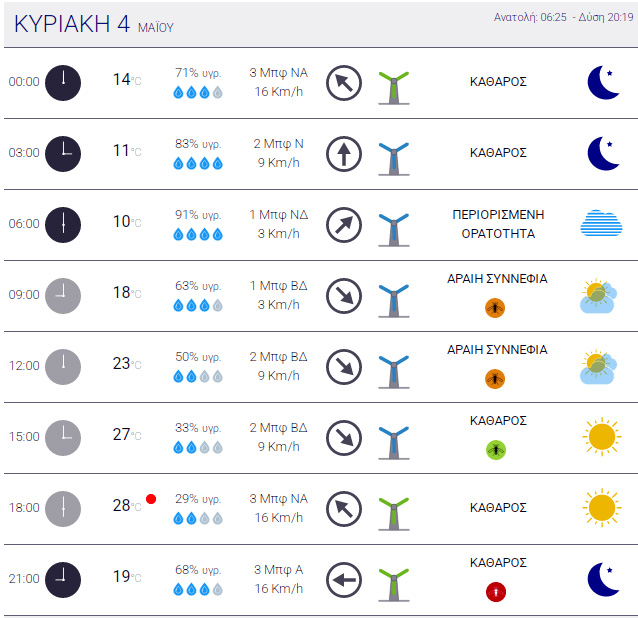Click the partly cloudy icon at 12:00
638x618 pixels.
pos(598,367)
